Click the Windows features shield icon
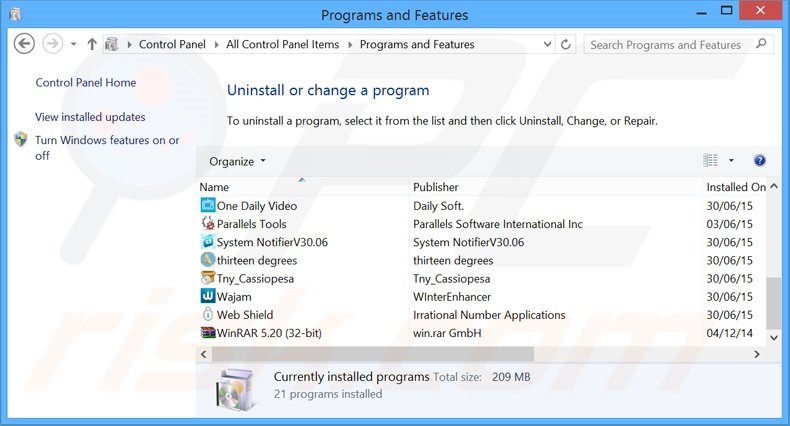This screenshot has width=790, height=426. [x=21, y=139]
